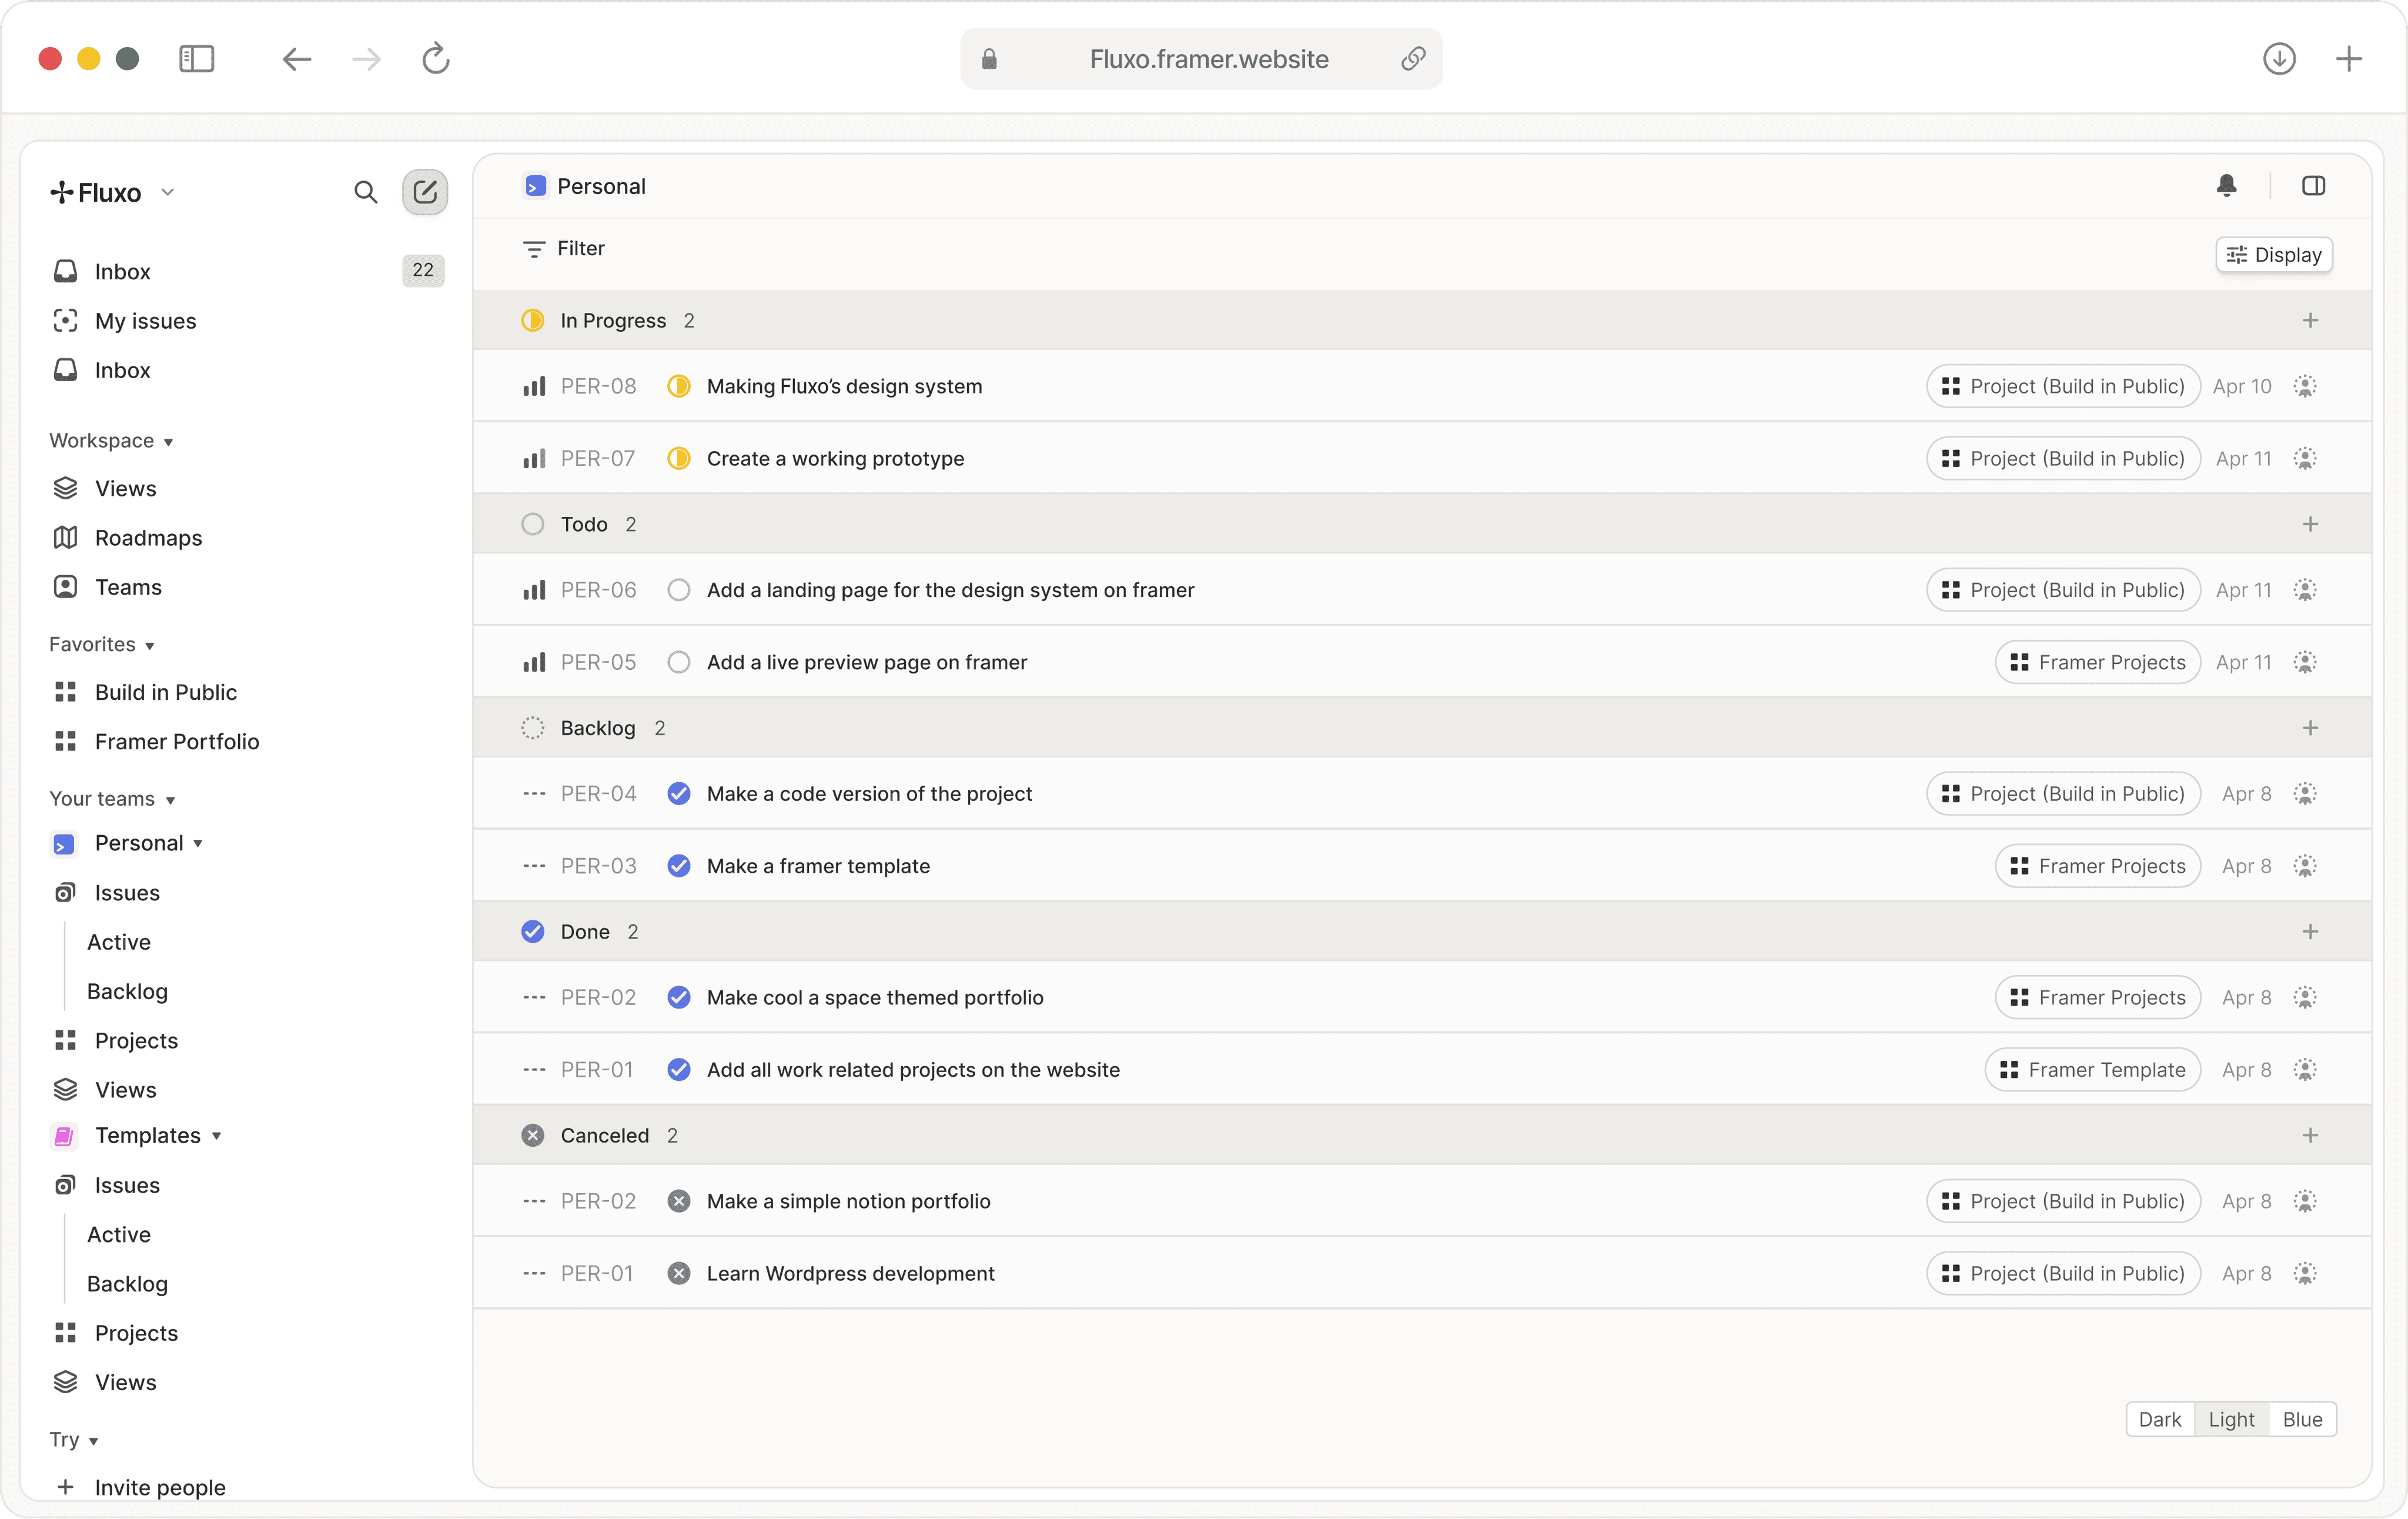Open the Backlog view under Templates
Screen dimensions: 2408x1519
[127, 1283]
